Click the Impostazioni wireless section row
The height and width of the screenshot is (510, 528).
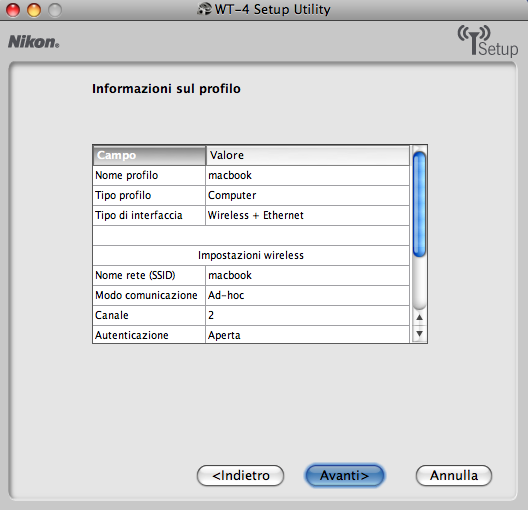pos(251,256)
